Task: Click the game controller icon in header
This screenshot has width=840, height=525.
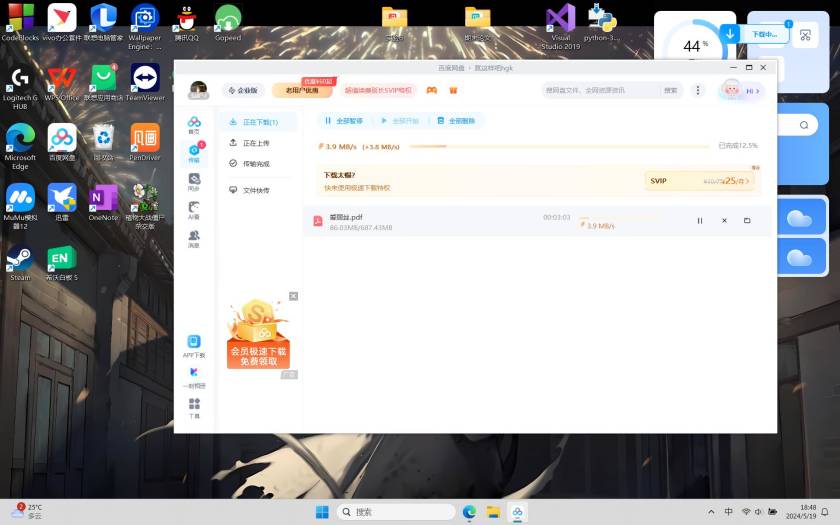Action: (x=432, y=91)
